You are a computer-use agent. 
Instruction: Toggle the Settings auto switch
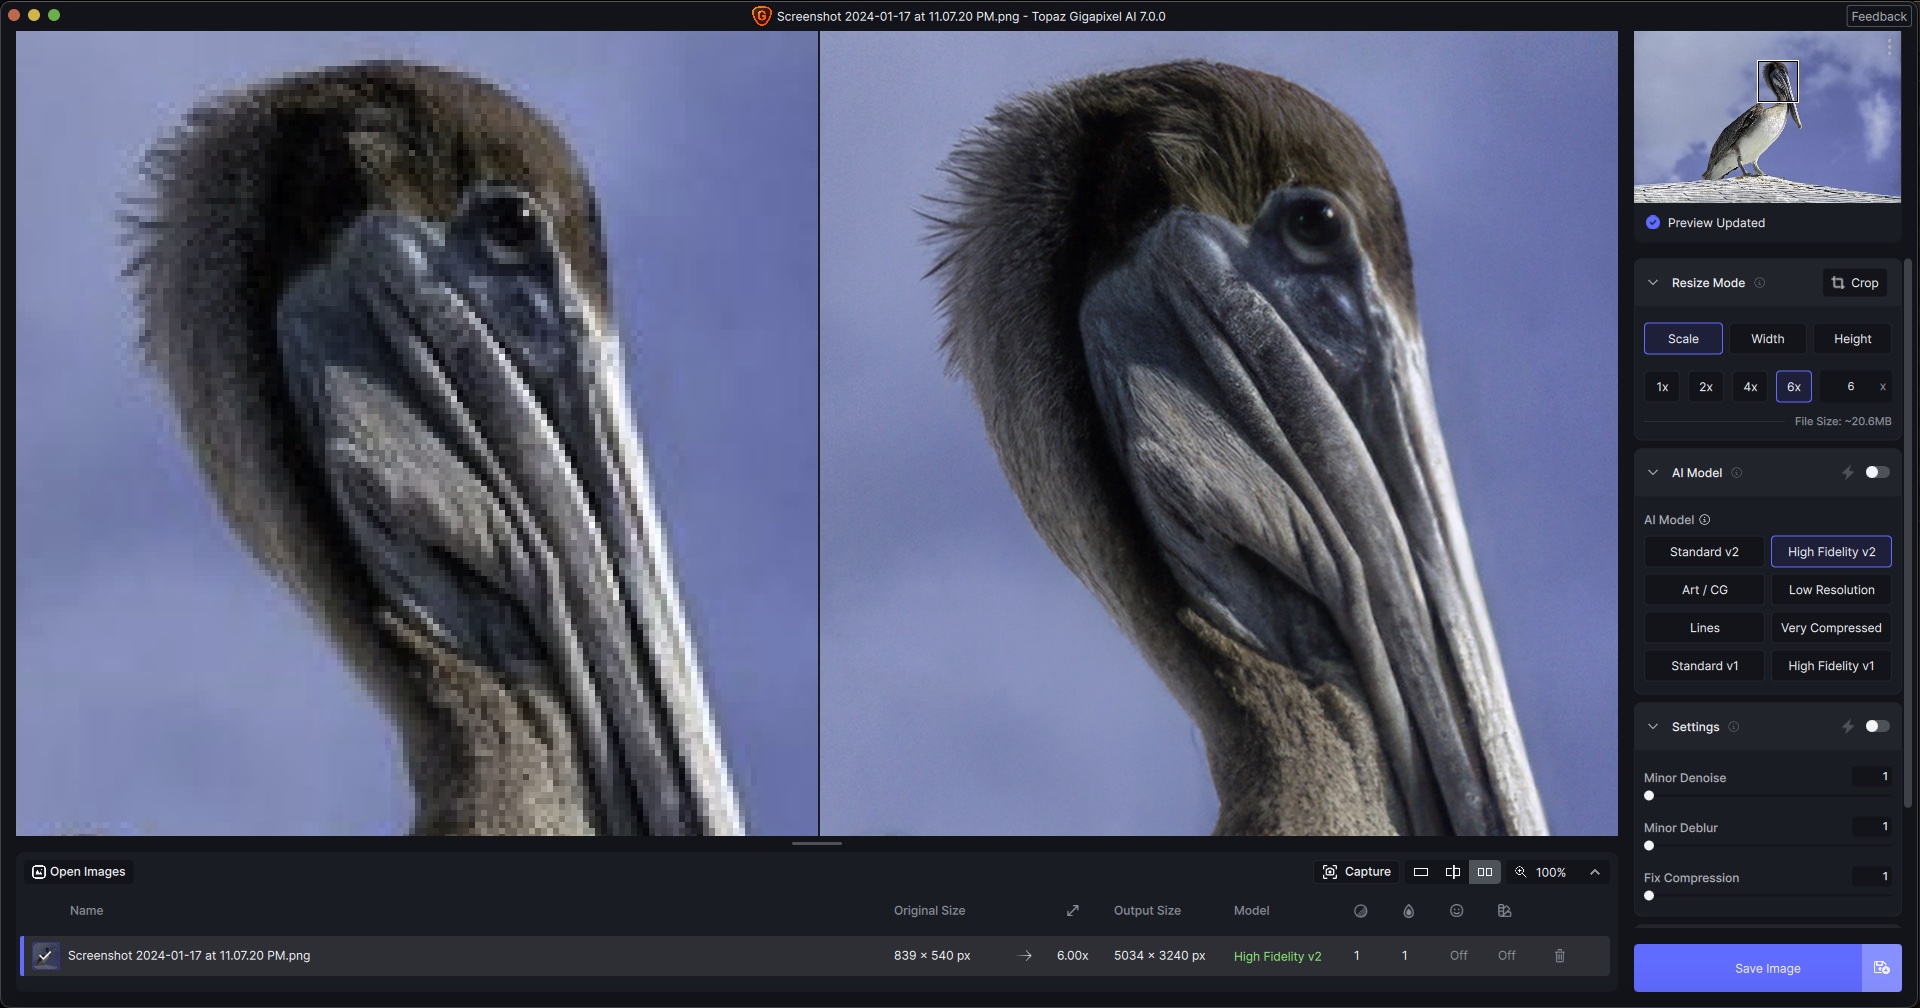(x=1877, y=727)
